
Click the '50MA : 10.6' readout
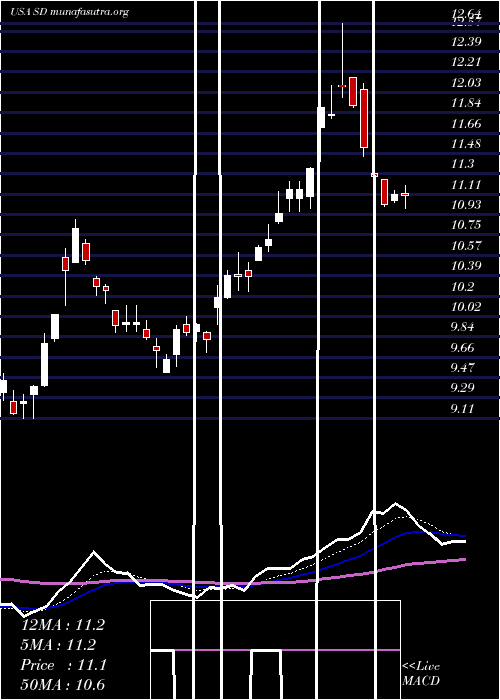tap(63, 685)
